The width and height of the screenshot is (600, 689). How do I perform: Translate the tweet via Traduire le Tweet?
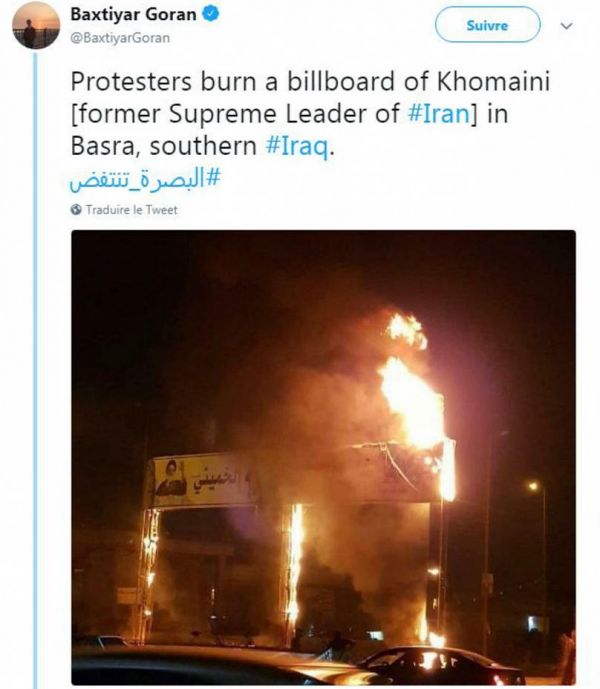pos(131,210)
